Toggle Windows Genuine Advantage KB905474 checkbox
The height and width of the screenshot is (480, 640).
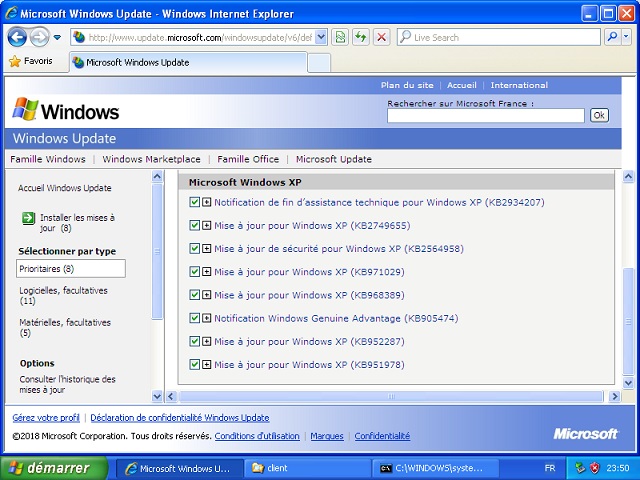pos(195,318)
